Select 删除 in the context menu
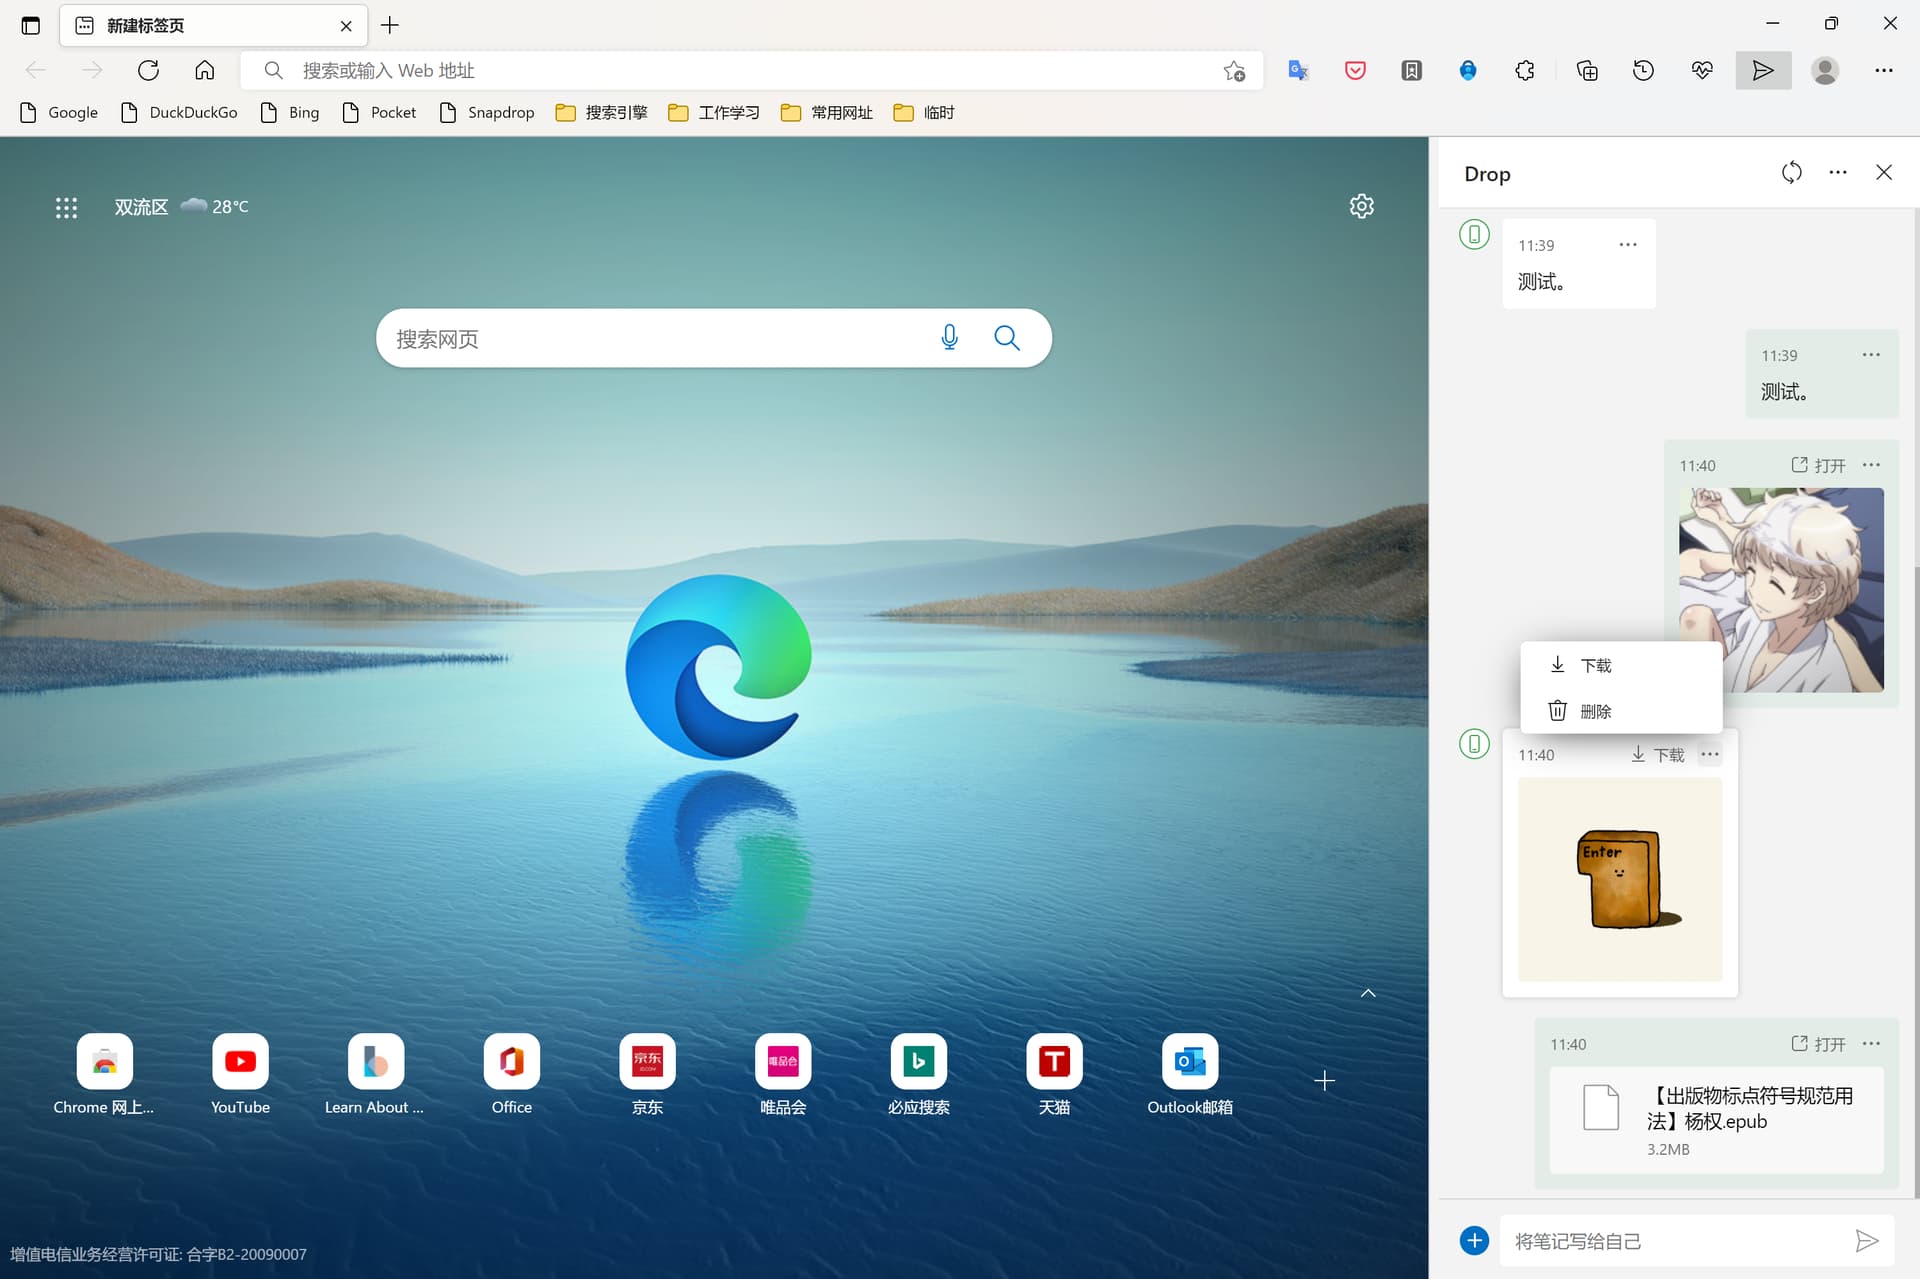 point(1595,711)
